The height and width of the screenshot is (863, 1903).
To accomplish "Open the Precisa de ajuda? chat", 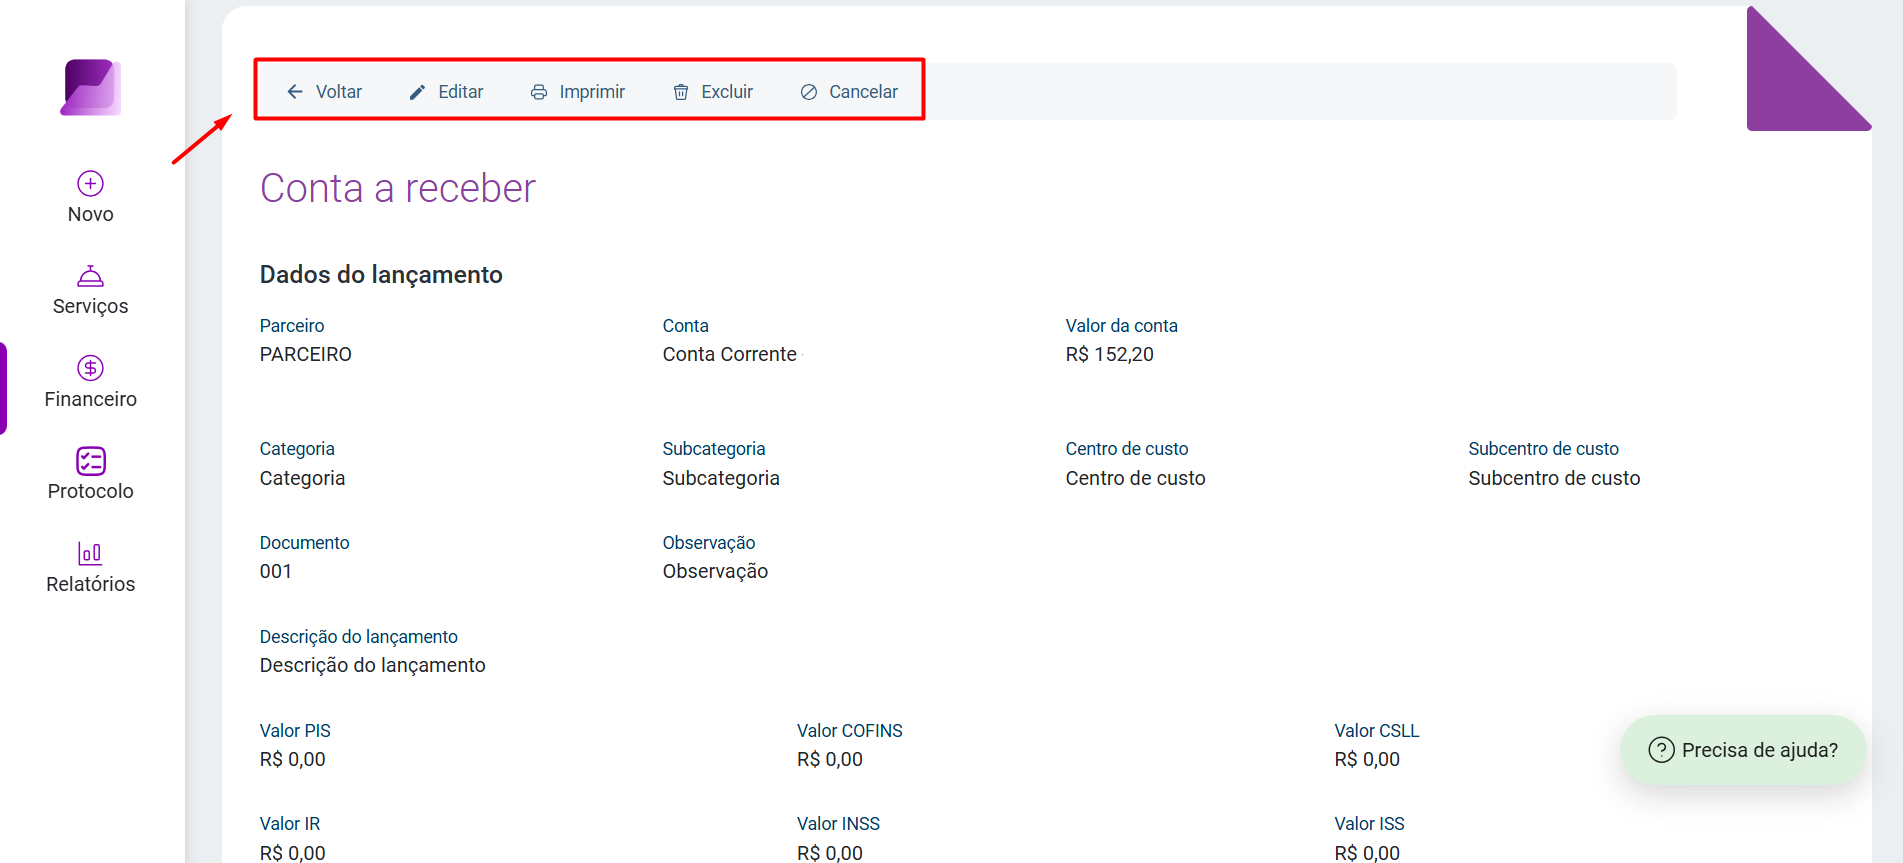I will point(1743,750).
